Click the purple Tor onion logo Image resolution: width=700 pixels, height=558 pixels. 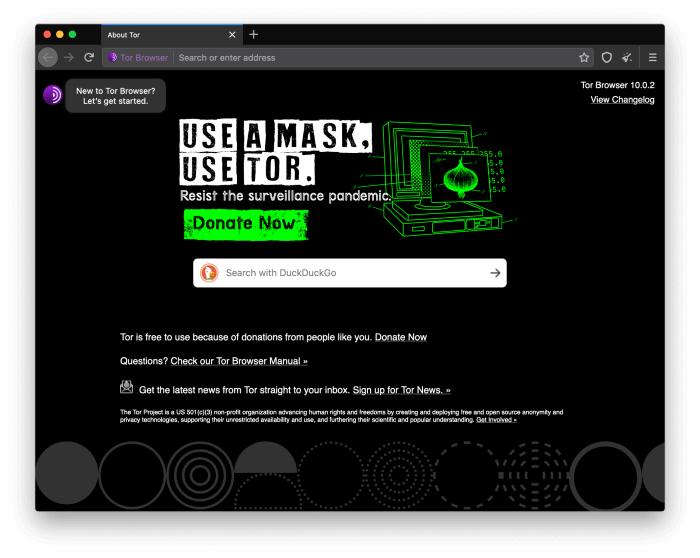53,95
